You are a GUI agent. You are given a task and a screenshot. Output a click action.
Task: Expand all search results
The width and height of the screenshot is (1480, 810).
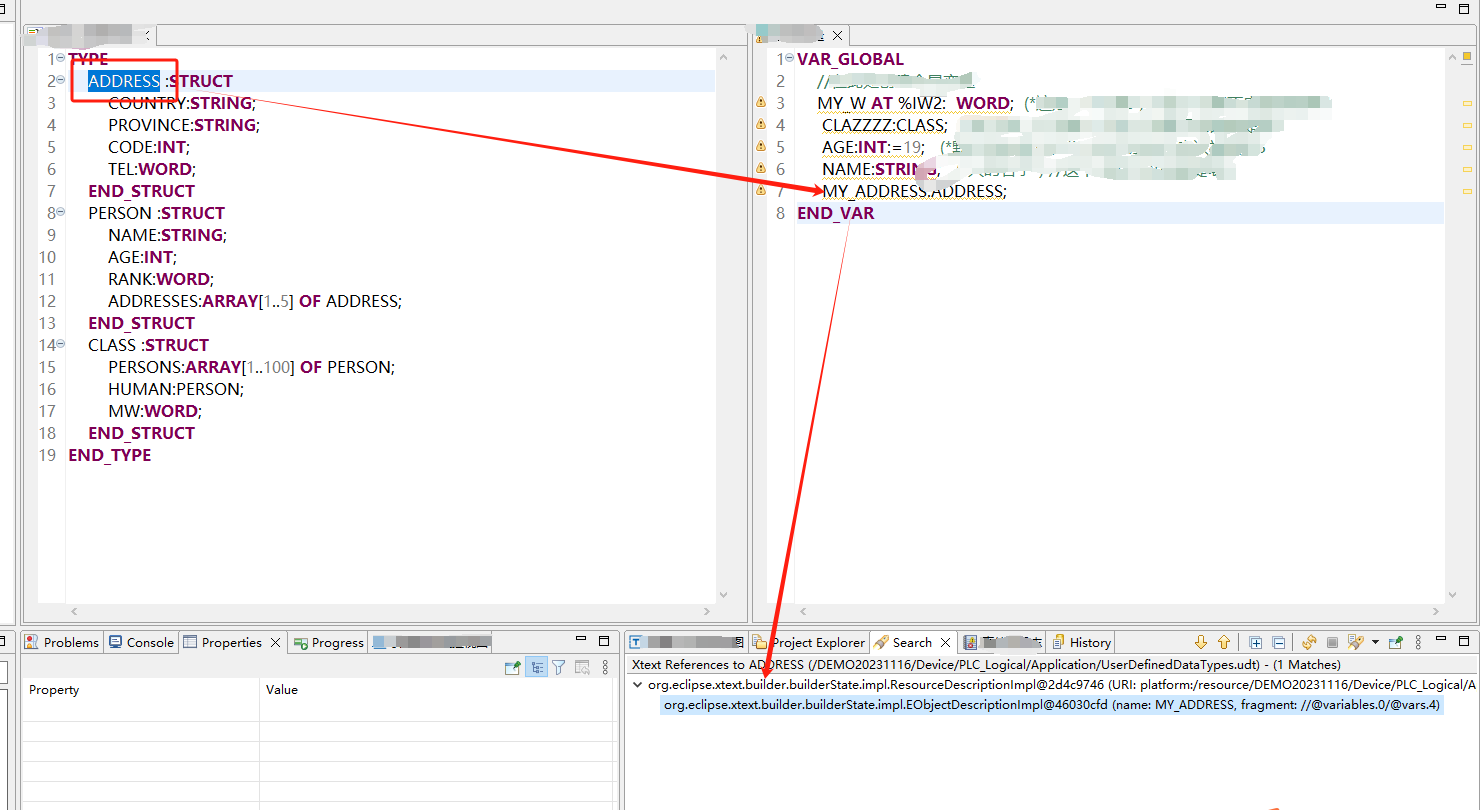1256,642
